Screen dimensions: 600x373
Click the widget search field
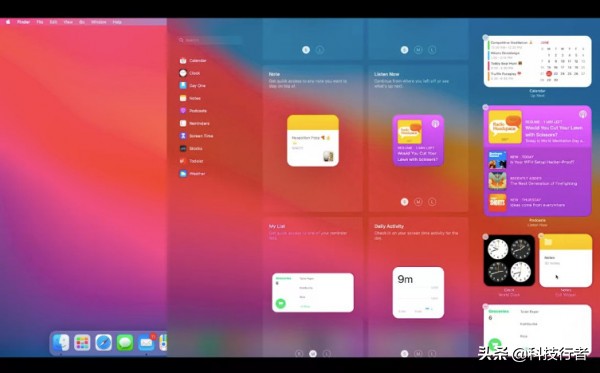pyautogui.click(x=210, y=40)
